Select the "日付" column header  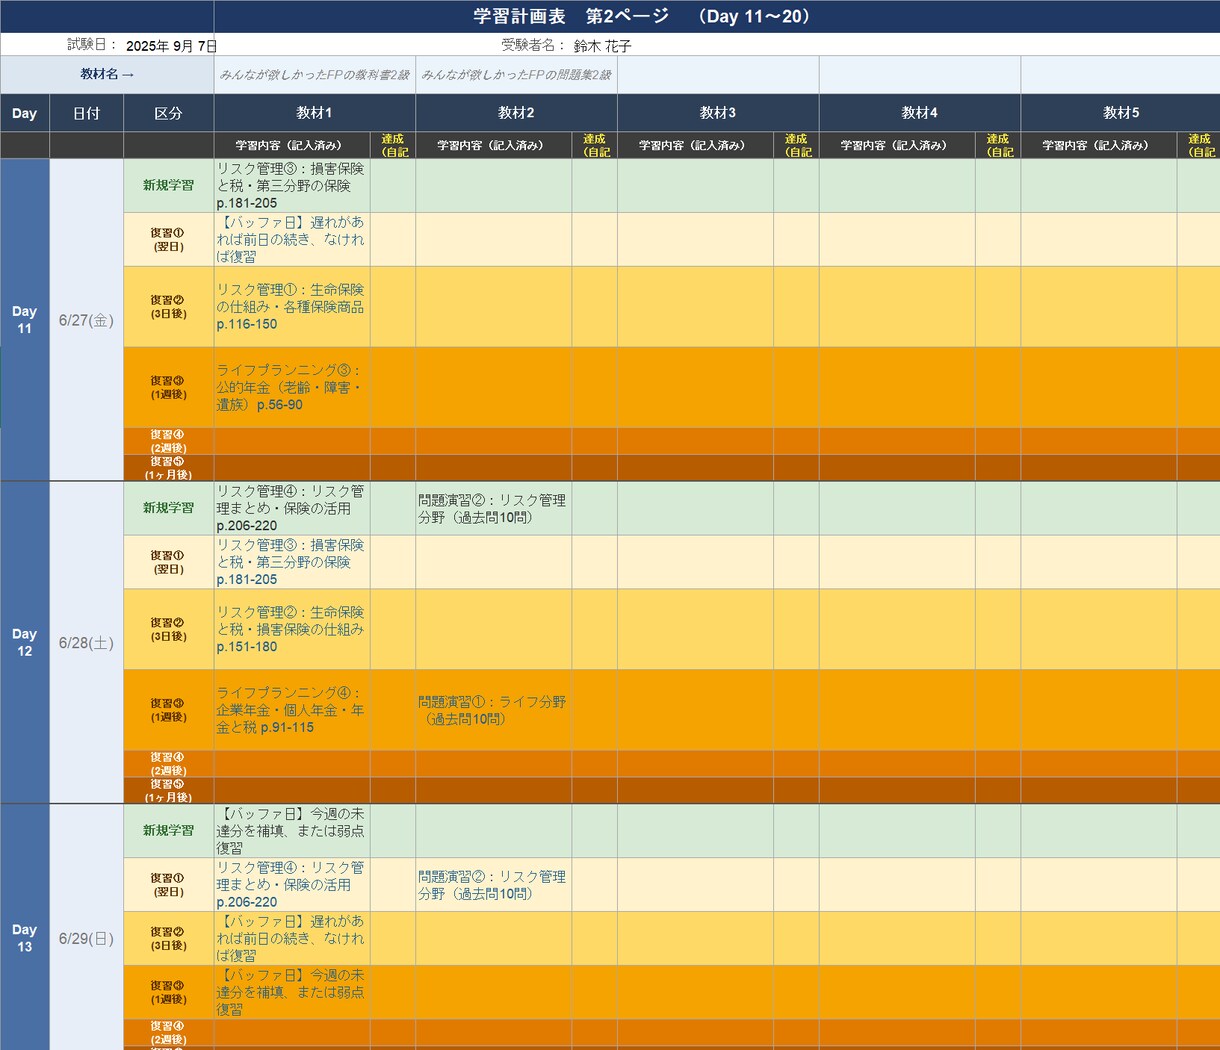coord(87,113)
